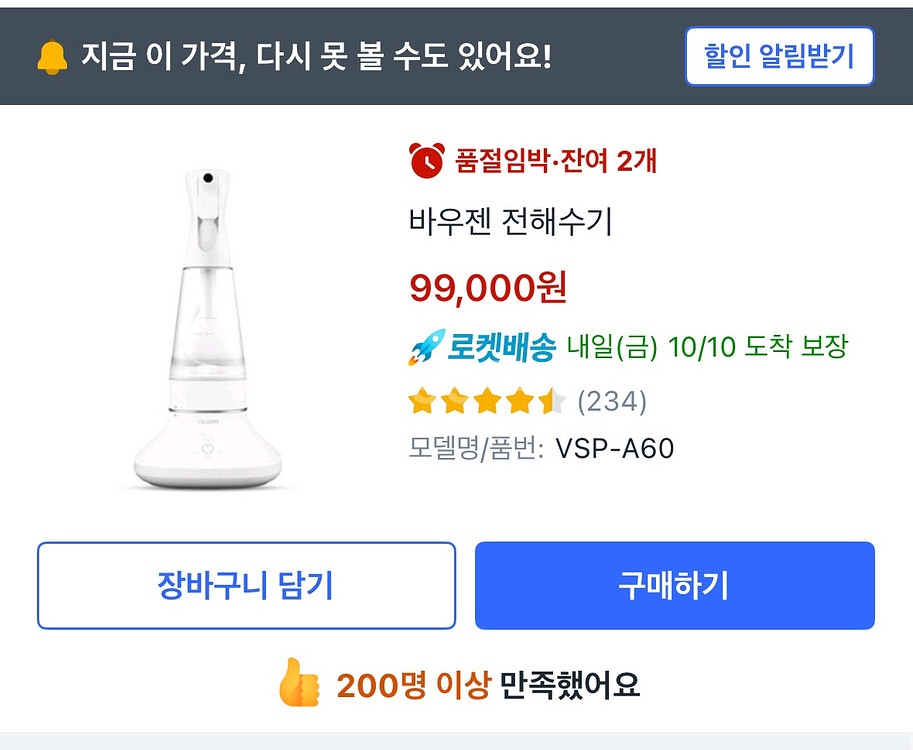Tap the blue 로켓배송 badge text

click(501, 348)
